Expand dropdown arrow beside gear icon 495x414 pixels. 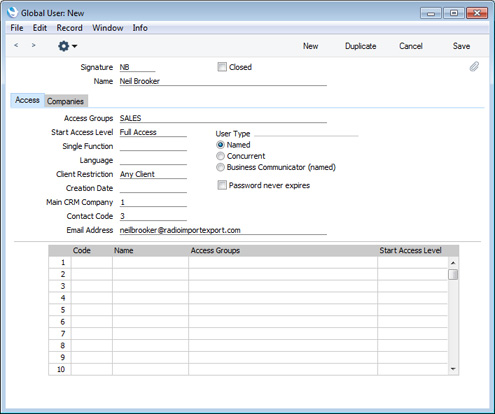74,46
